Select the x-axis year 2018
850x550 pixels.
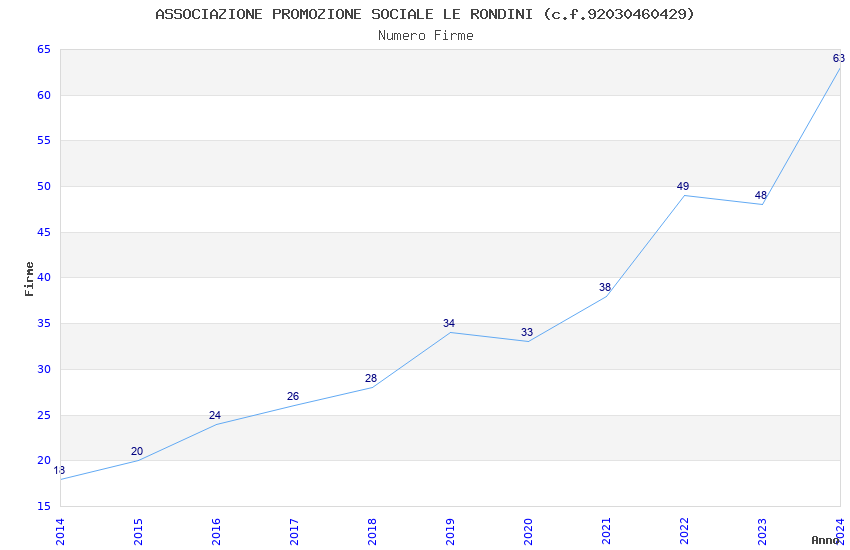(x=372, y=532)
